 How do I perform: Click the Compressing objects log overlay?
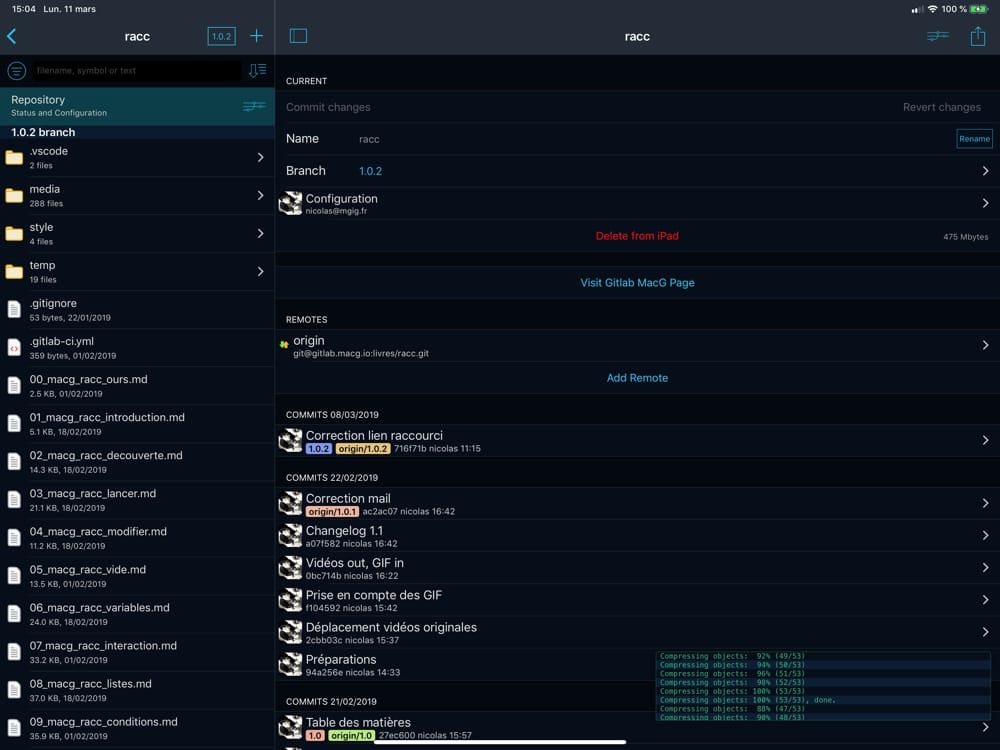click(823, 686)
